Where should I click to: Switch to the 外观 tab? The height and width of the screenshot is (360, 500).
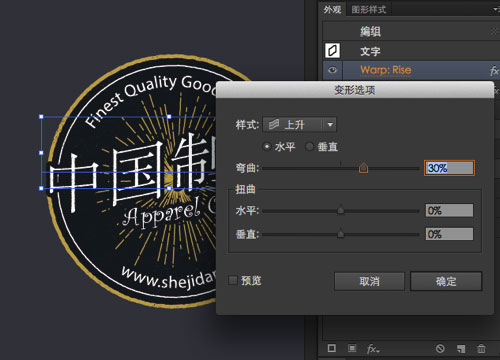[332, 9]
